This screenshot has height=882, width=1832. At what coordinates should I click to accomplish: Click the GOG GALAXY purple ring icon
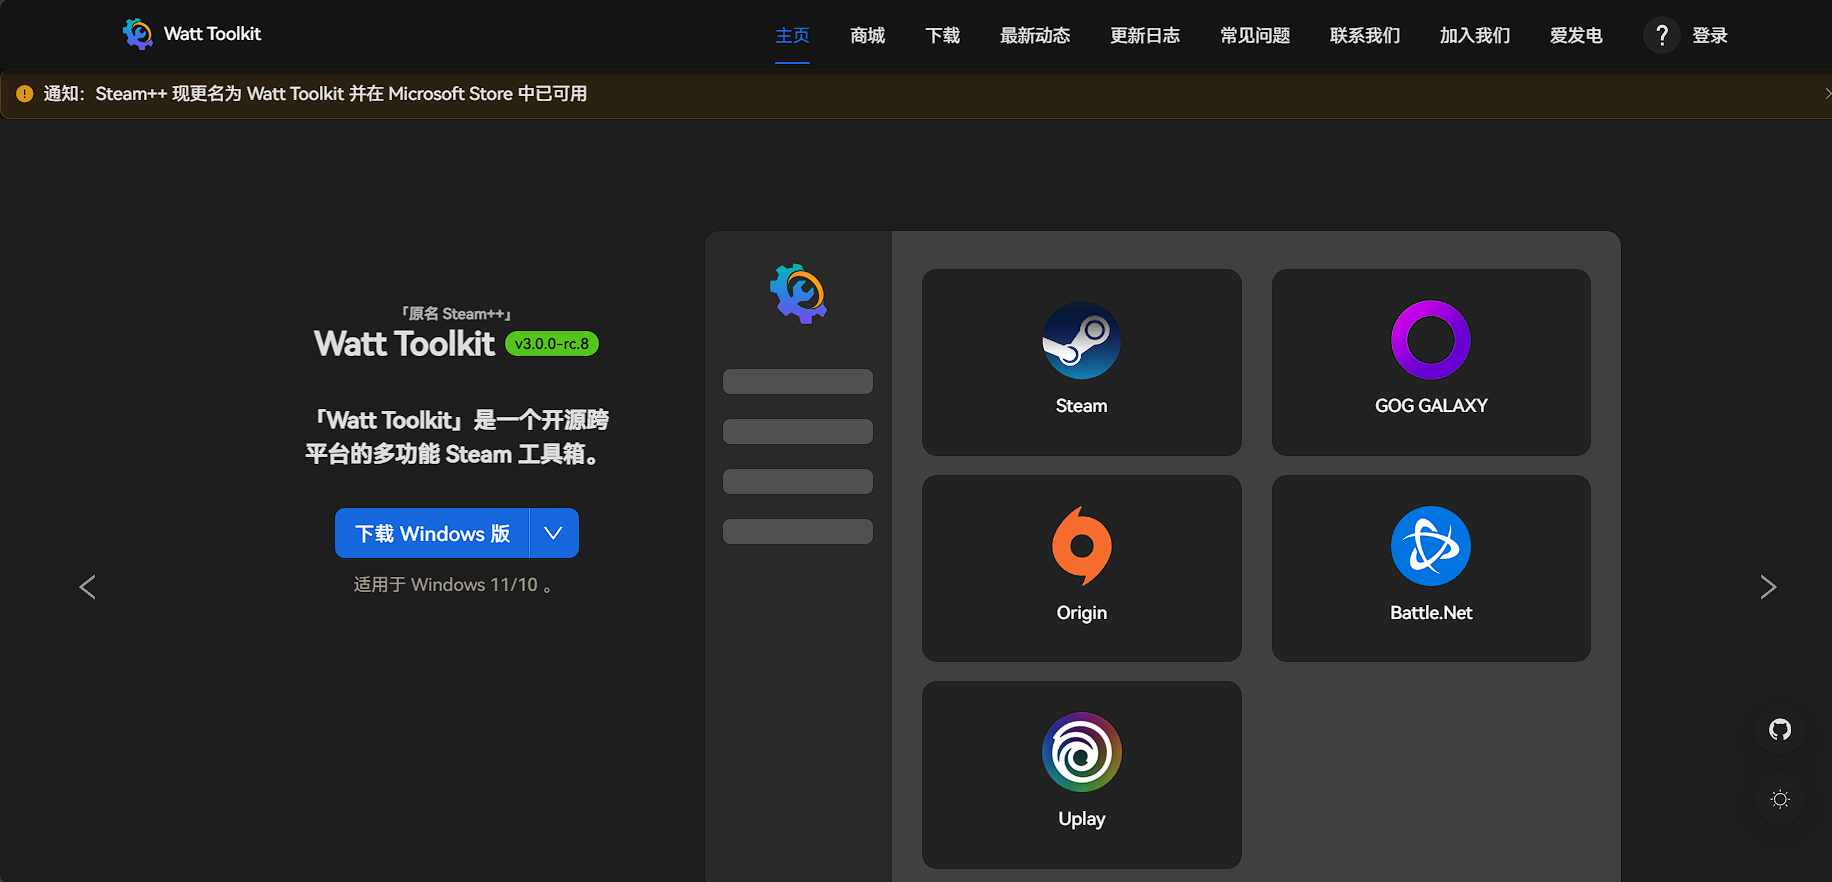[1431, 340]
